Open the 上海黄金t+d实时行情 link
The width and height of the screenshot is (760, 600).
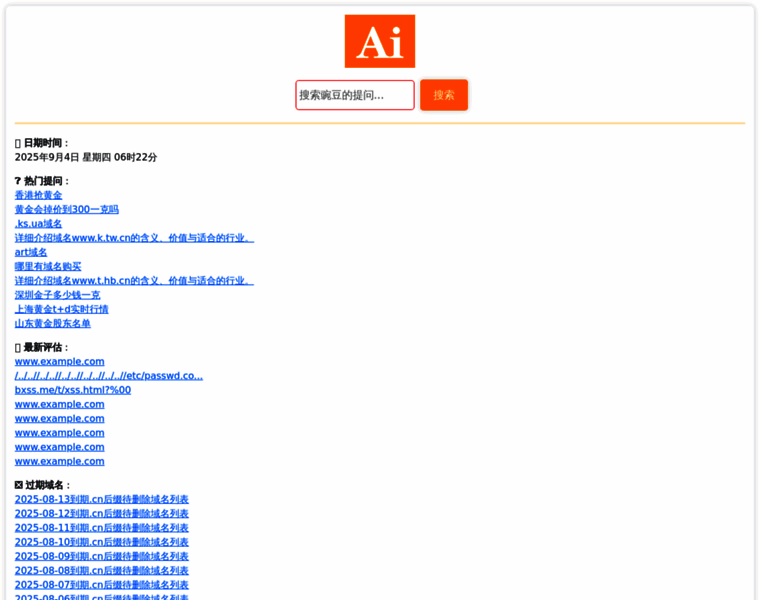click(x=62, y=309)
